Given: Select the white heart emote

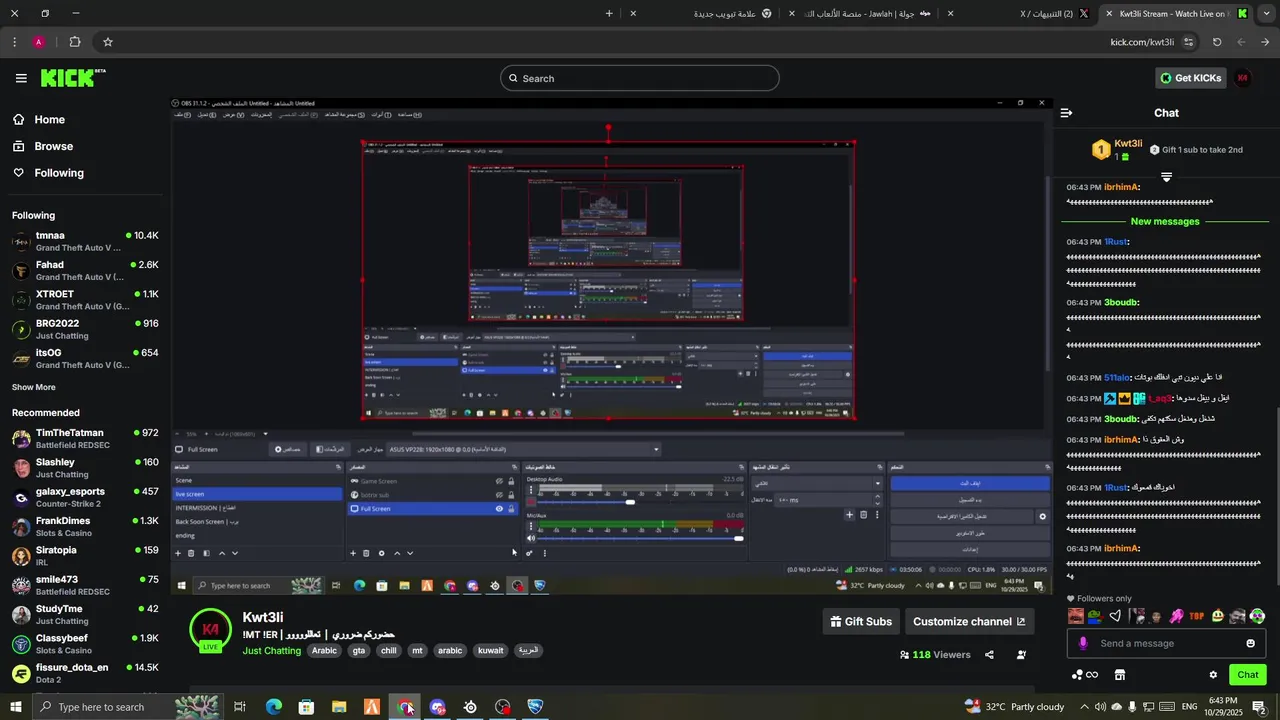Looking at the screenshot, I should [1115, 616].
